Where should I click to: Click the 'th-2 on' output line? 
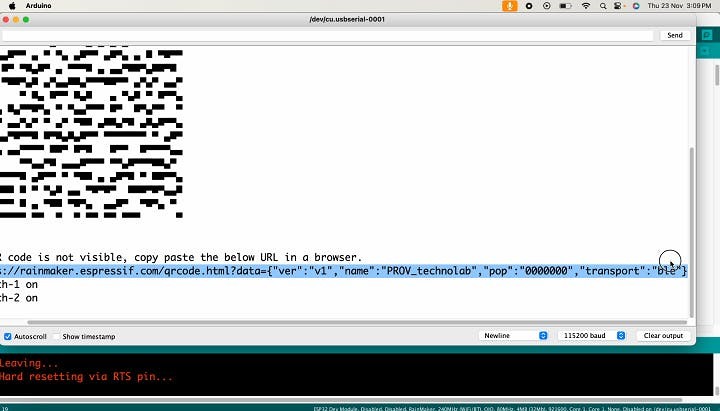(19, 298)
